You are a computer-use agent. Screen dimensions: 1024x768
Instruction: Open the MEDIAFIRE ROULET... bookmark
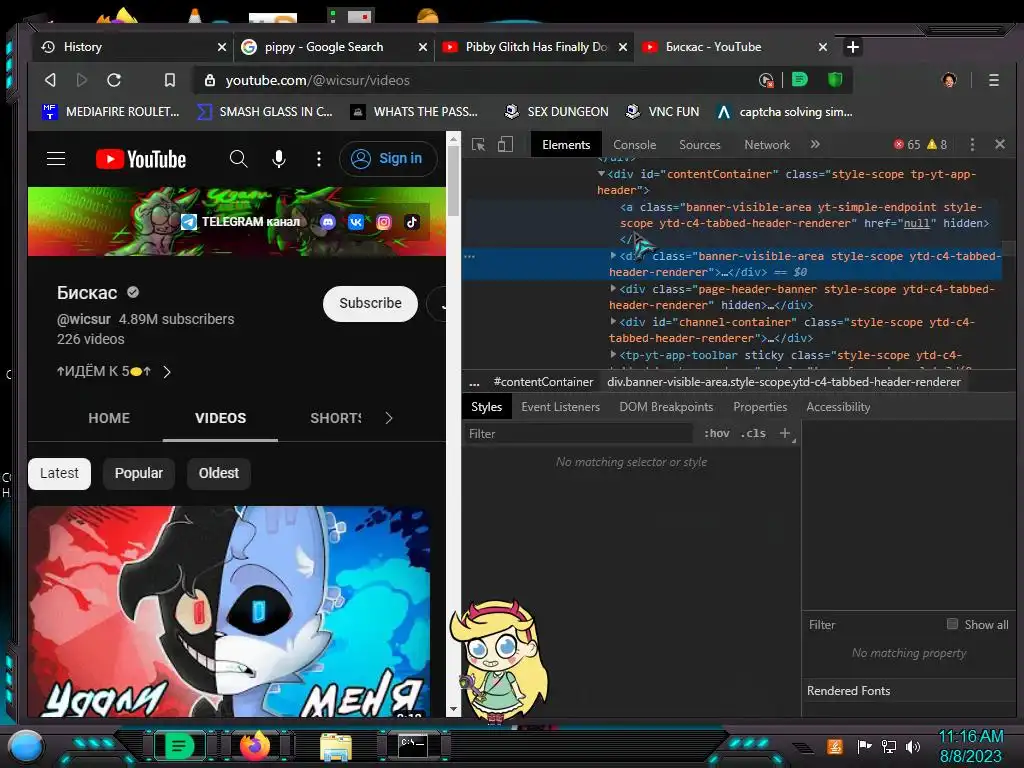[x=110, y=112]
